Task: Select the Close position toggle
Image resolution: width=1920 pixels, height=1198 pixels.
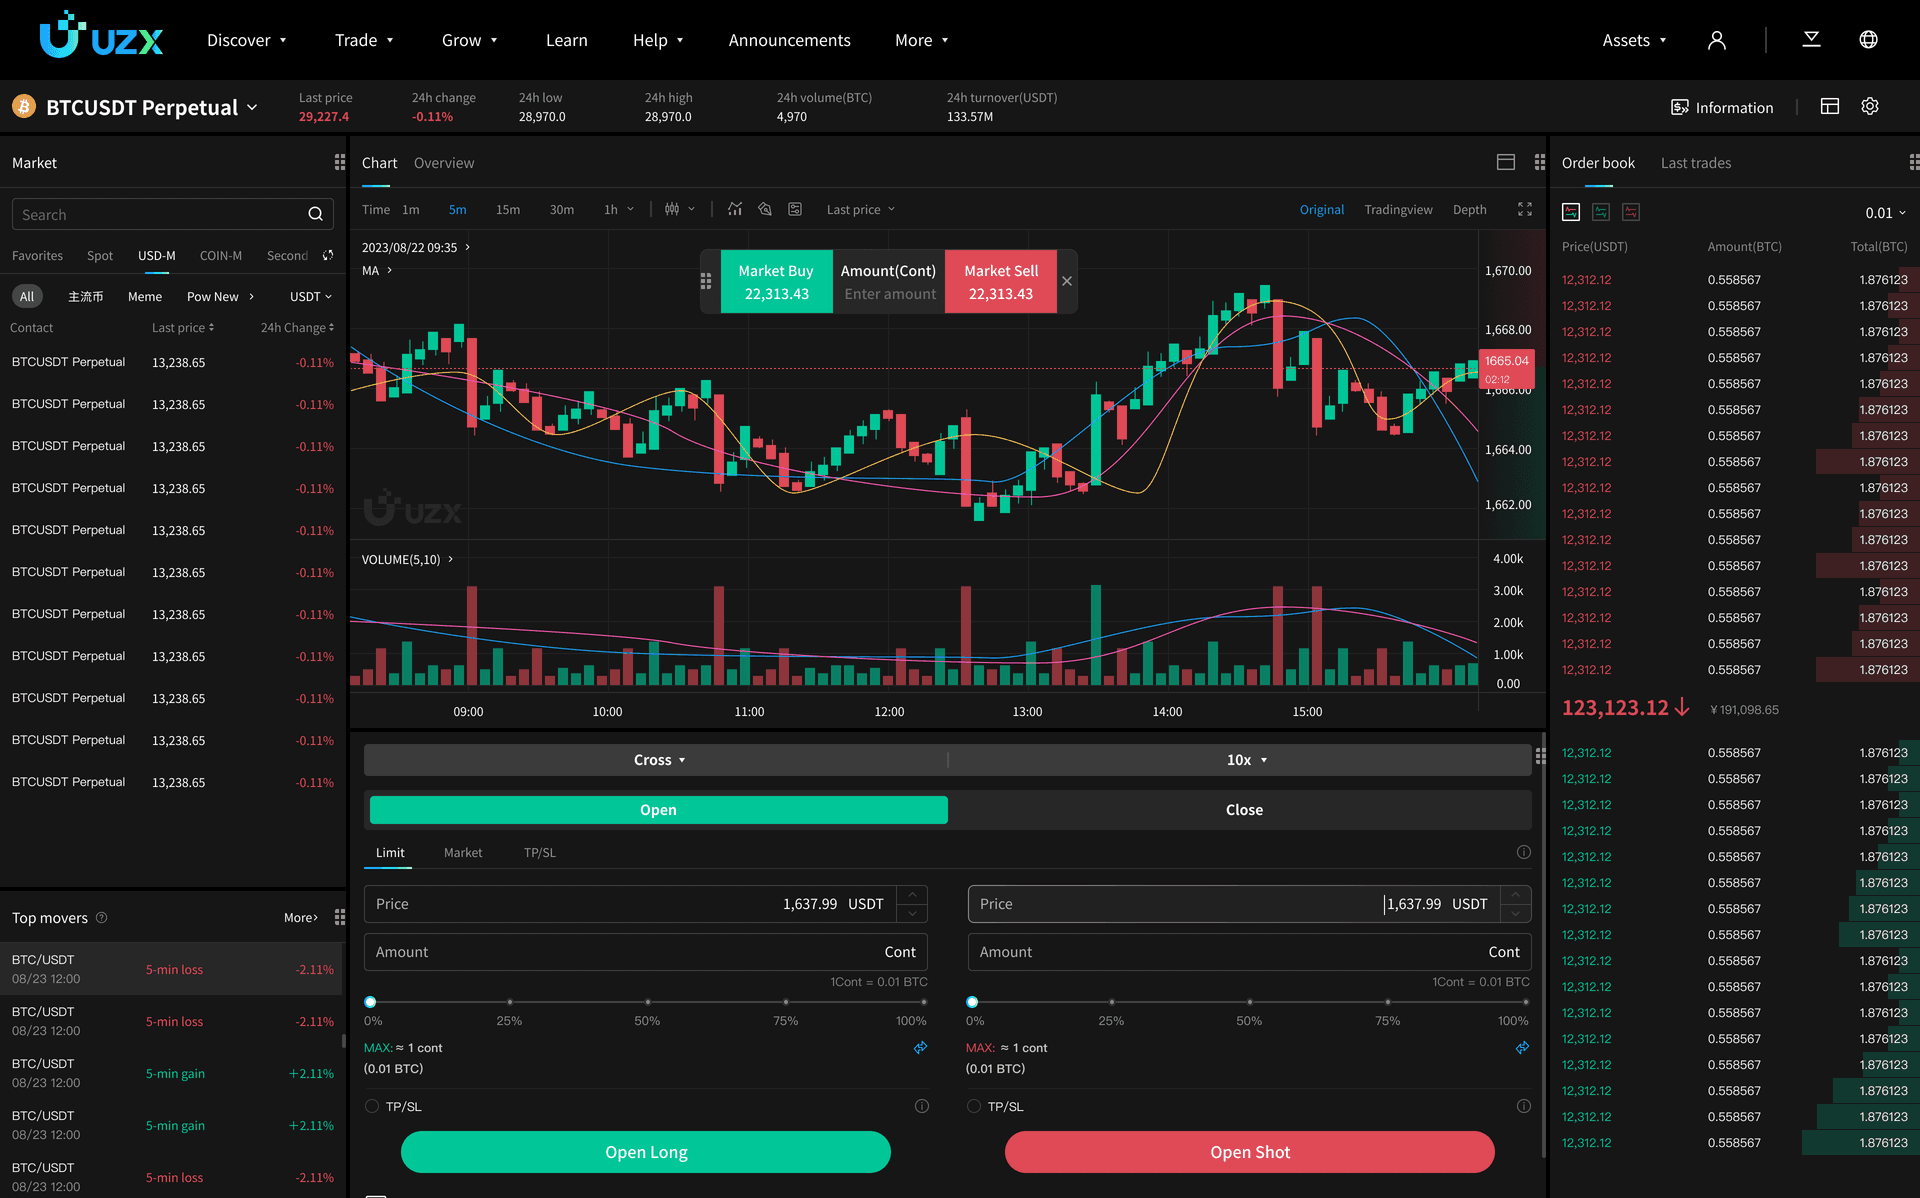Action: click(1243, 810)
